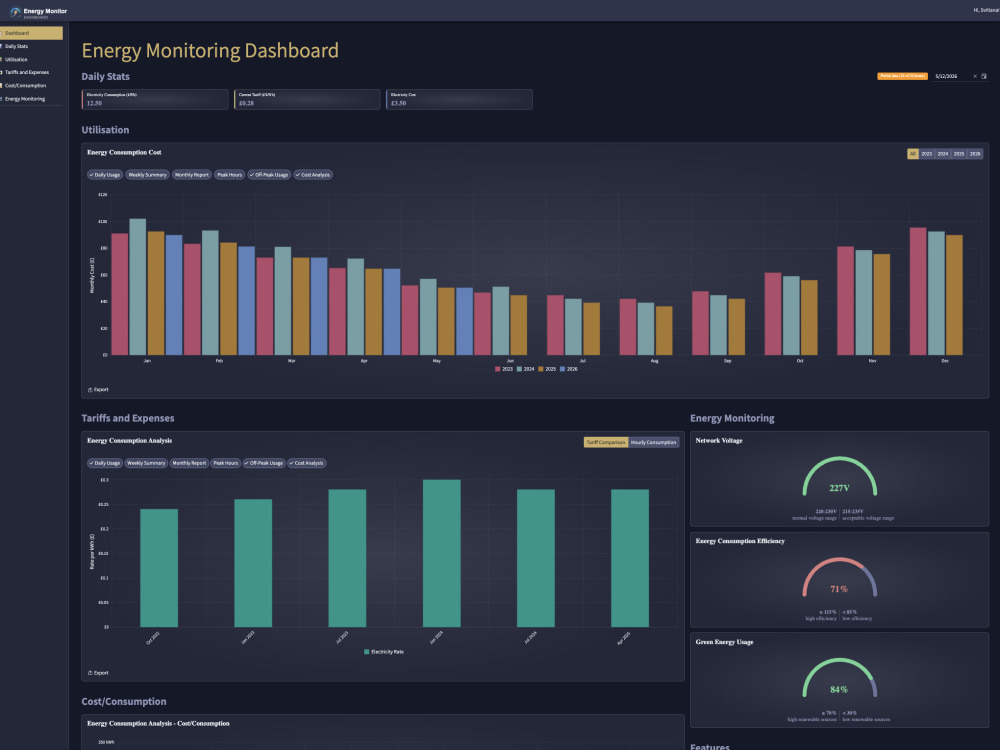Select the All years filter tab
1000x750 pixels.
click(913, 154)
